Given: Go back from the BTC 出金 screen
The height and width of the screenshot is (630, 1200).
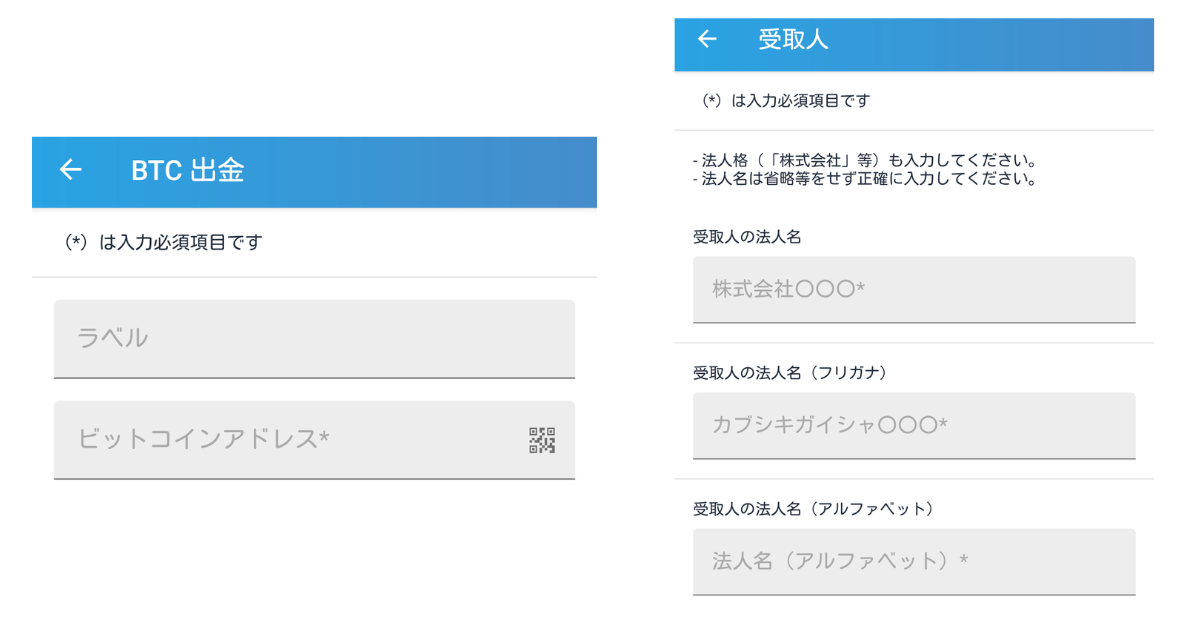Looking at the screenshot, I should click(70, 170).
